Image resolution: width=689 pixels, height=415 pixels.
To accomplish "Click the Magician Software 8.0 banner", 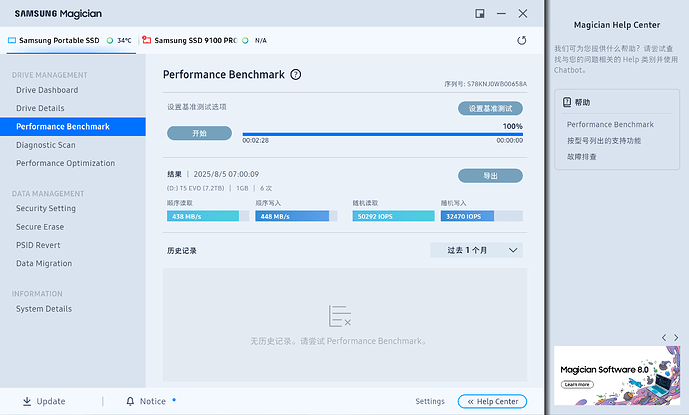I will coord(616,373).
